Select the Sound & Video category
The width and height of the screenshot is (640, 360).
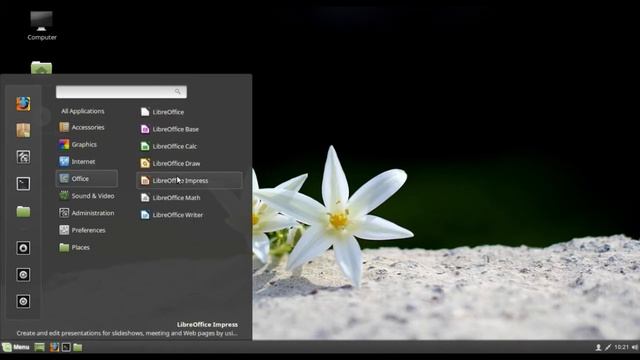[87, 196]
